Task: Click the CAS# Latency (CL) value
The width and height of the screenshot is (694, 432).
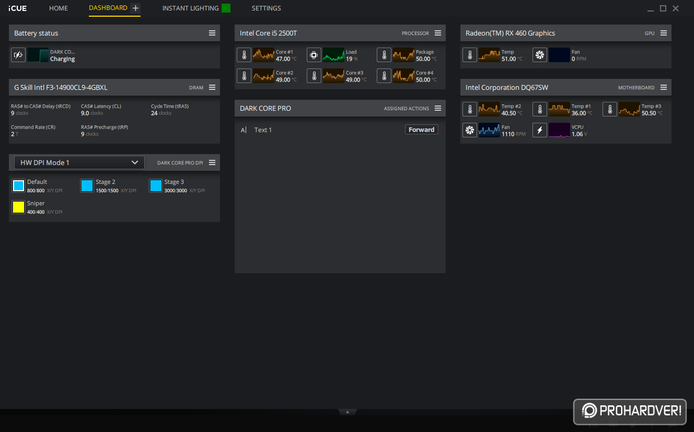Action: [92, 113]
